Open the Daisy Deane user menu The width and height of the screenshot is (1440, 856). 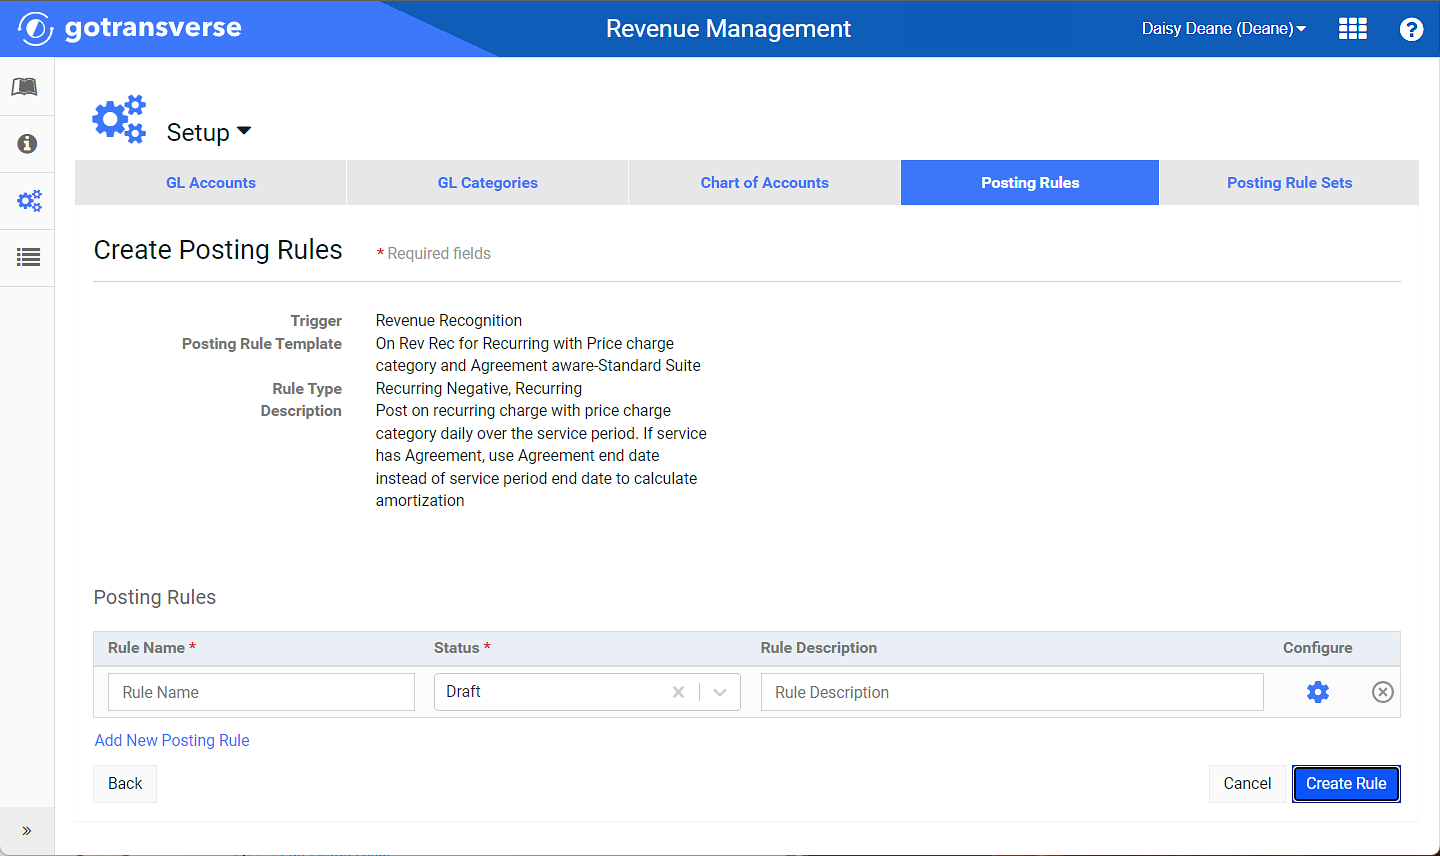[x=1224, y=29]
